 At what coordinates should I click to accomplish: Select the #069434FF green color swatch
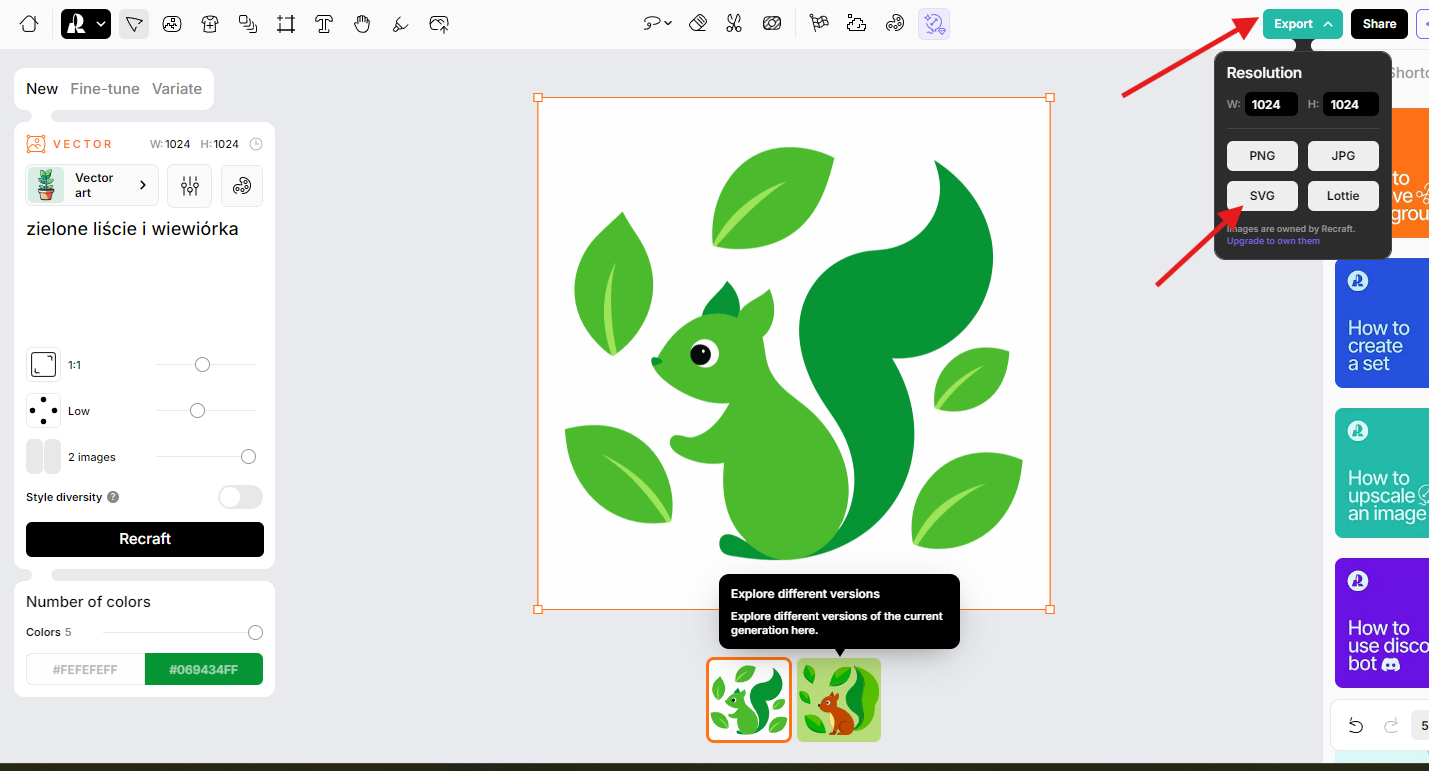[x=204, y=670]
